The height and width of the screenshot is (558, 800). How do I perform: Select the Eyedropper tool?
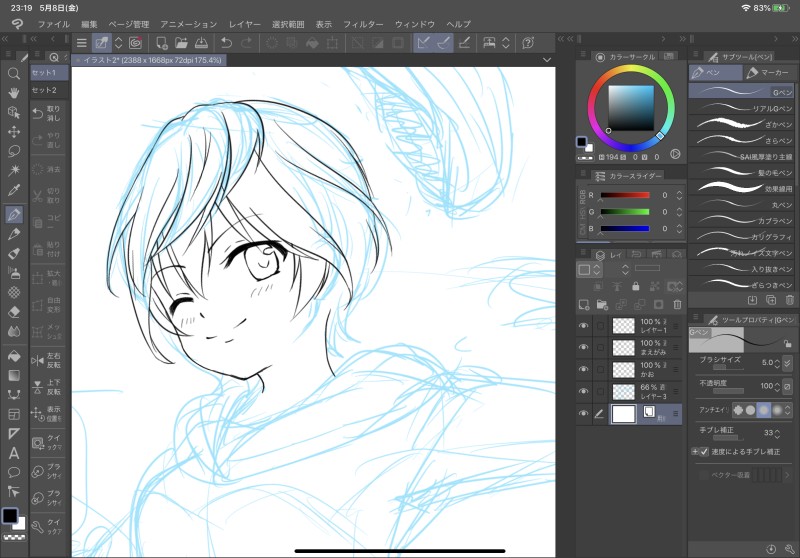pyautogui.click(x=14, y=190)
